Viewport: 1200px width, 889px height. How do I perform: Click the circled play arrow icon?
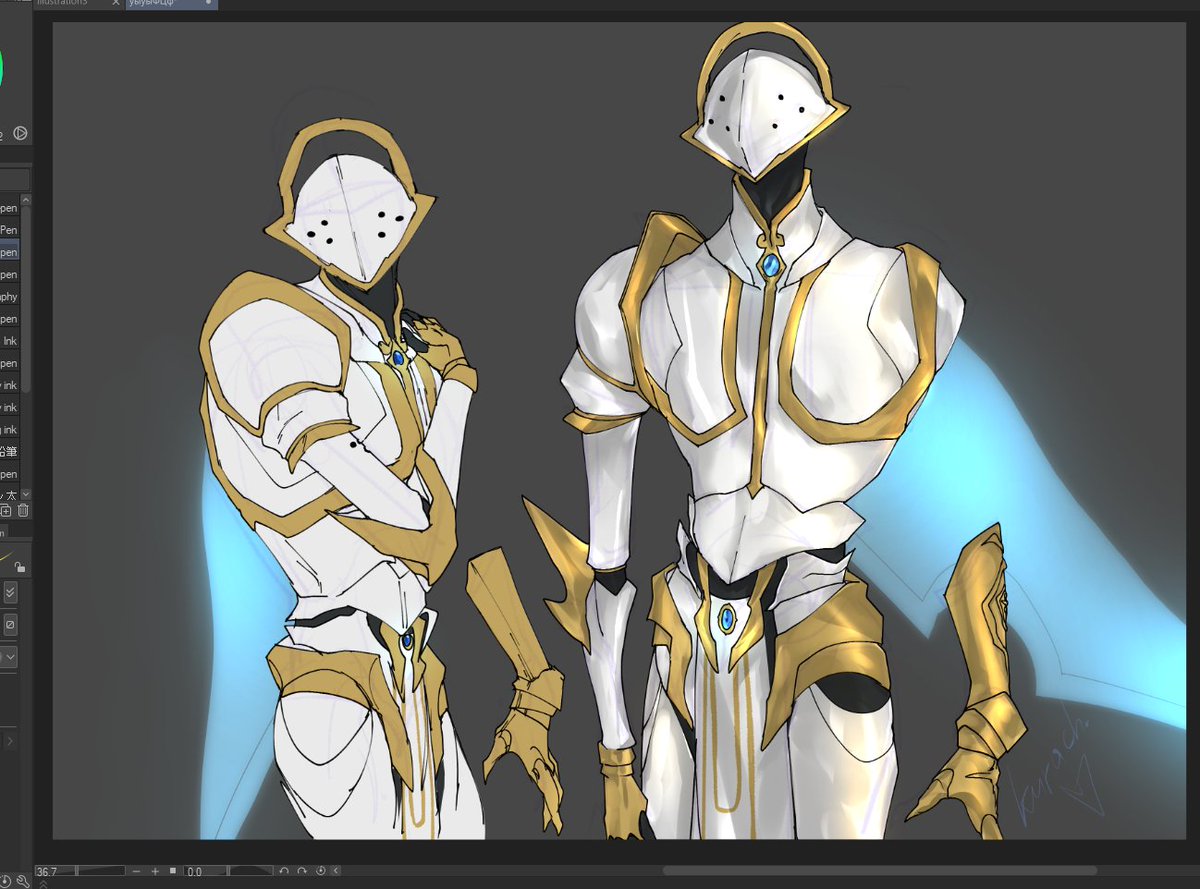click(x=20, y=133)
